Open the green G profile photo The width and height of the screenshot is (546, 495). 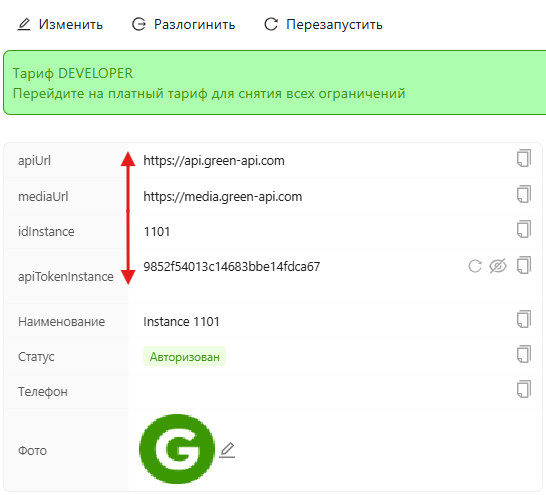[177, 449]
